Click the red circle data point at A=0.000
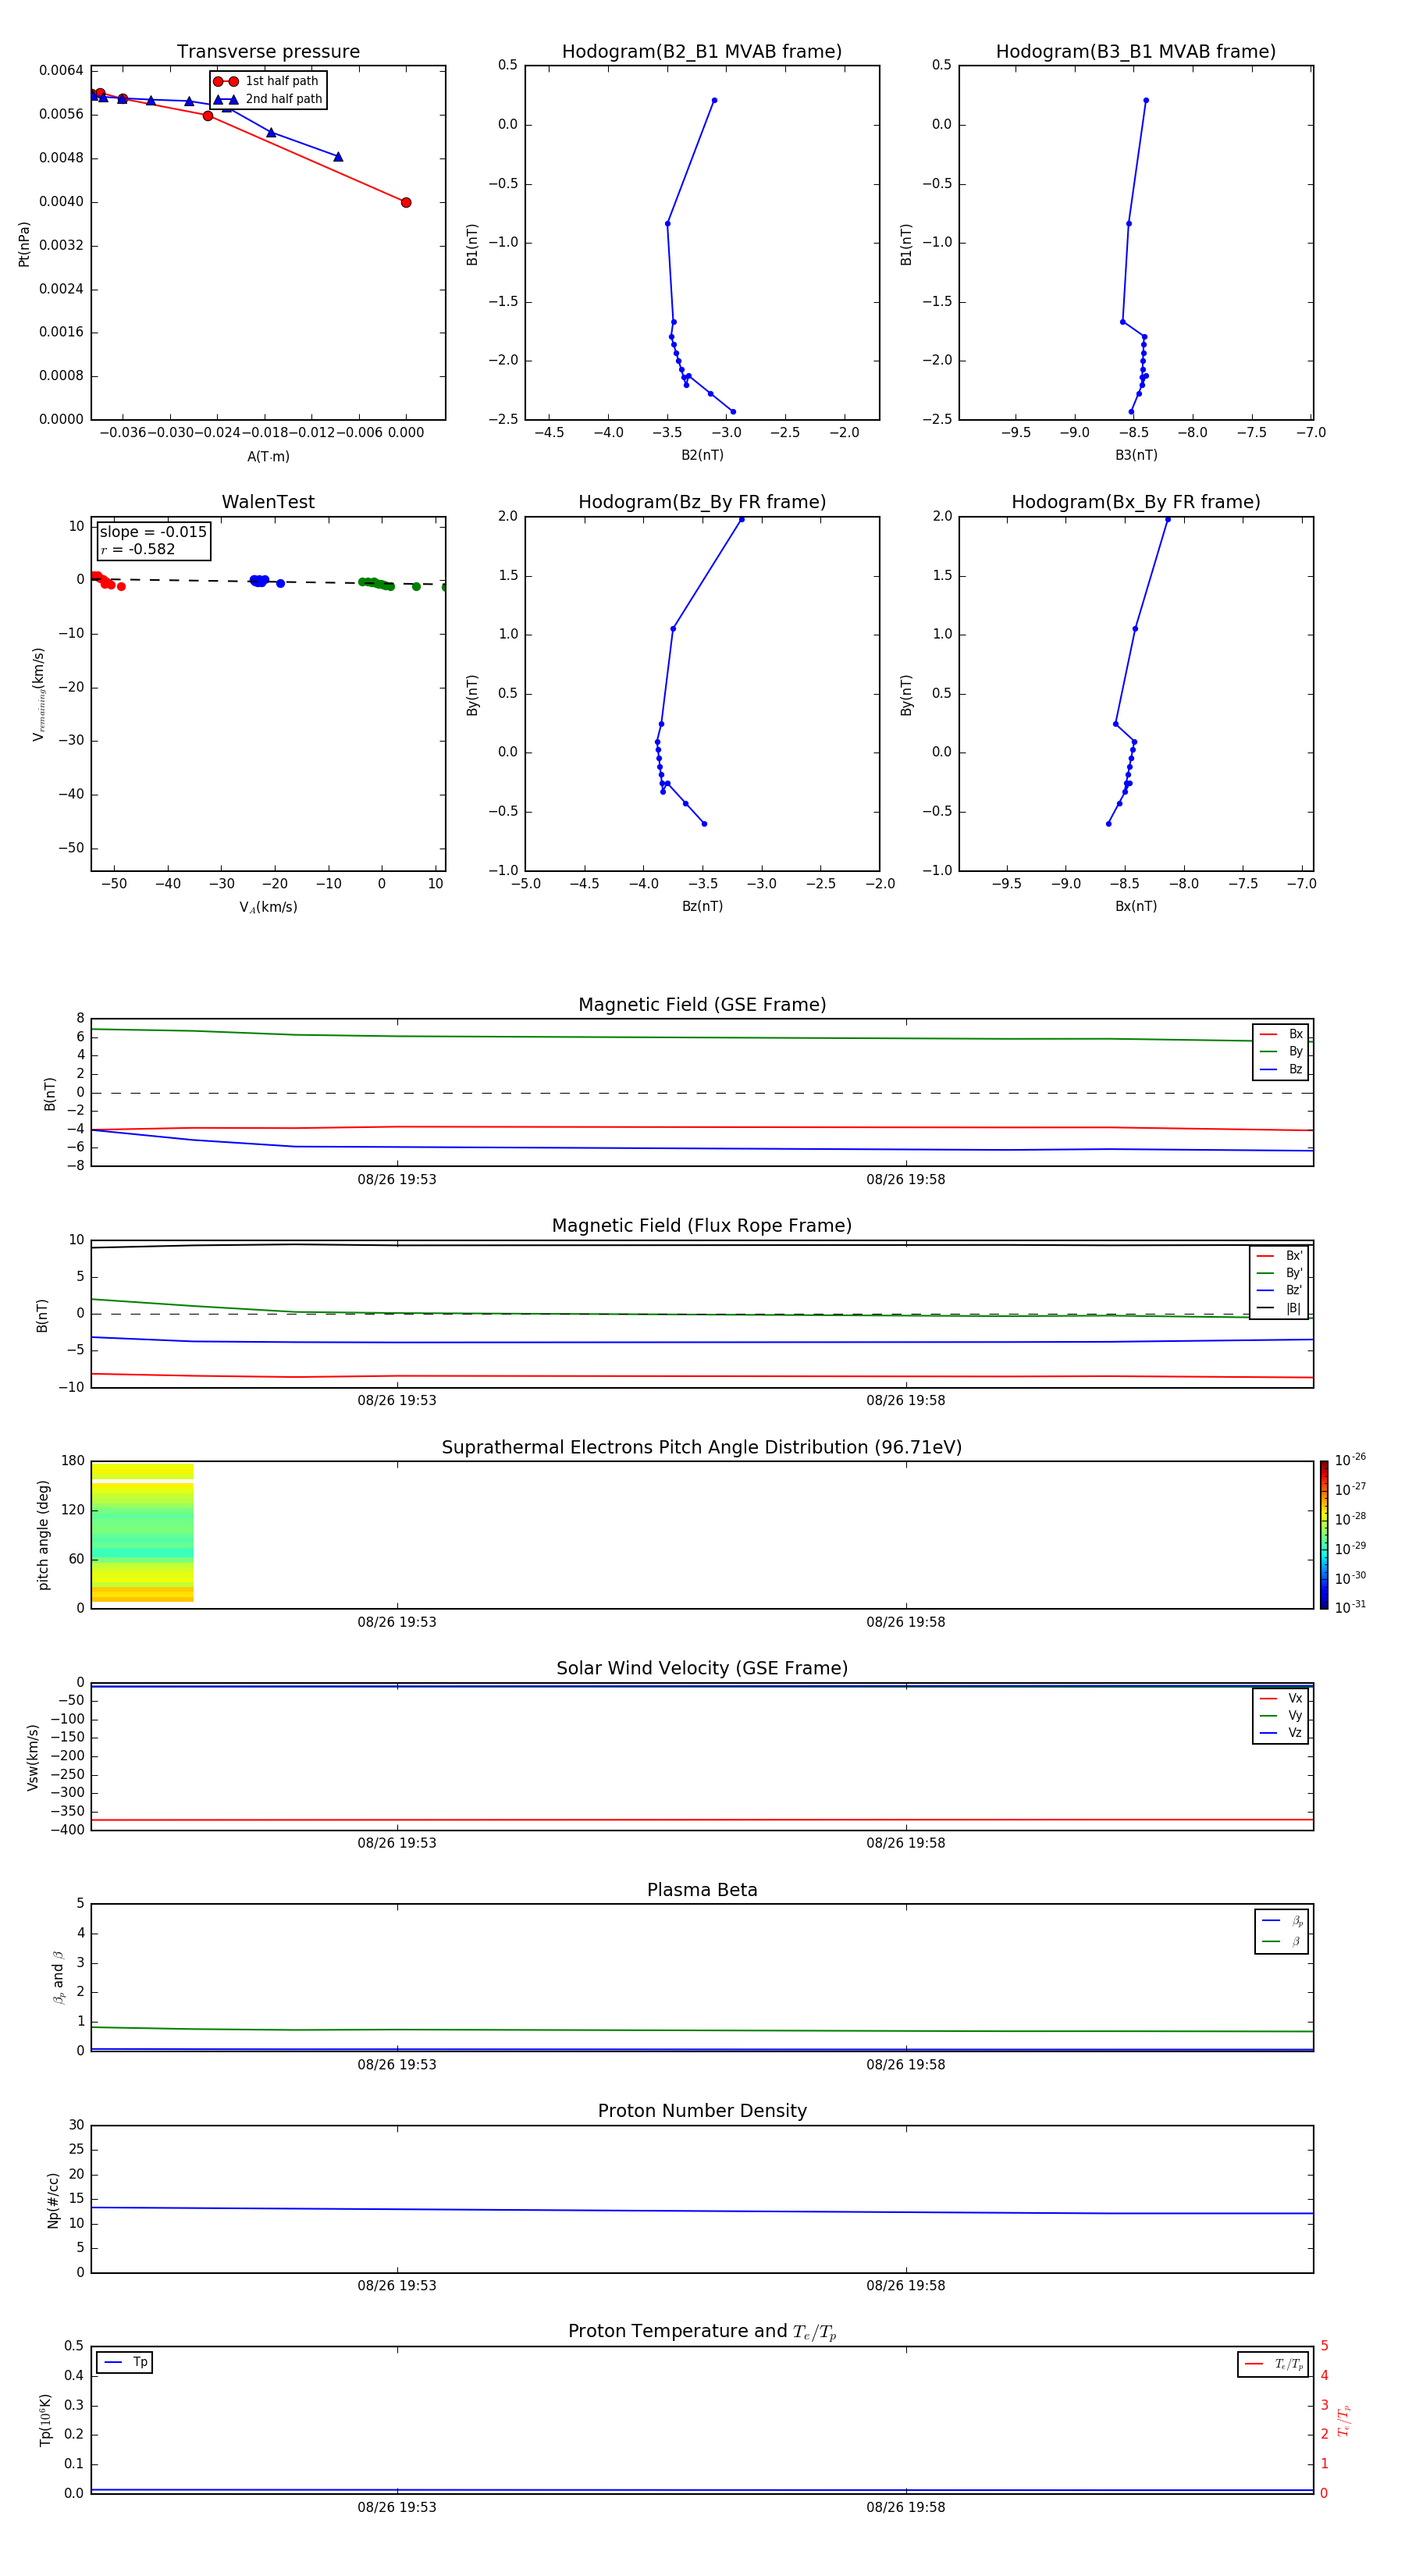This screenshot has width=1405, height=2576. [406, 202]
